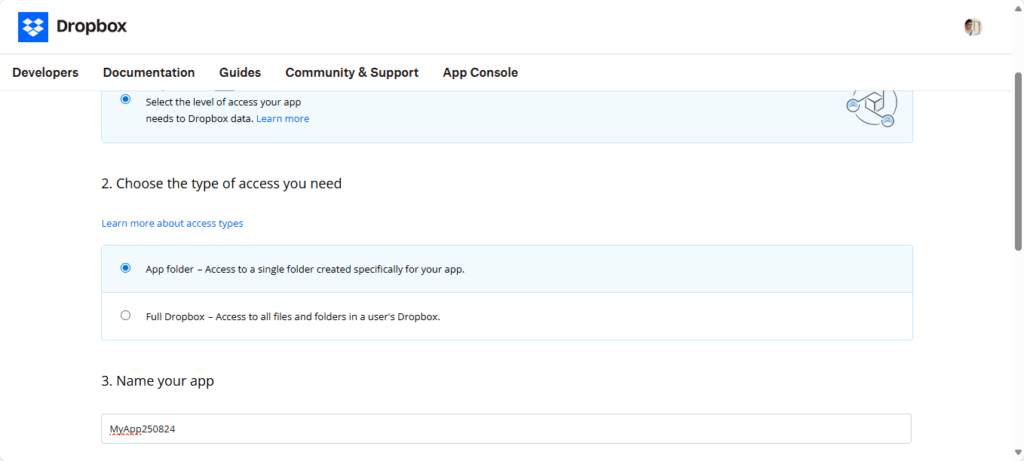Screen dimensions: 1024x461
Task: Click the Learn more link
Action: coord(283,119)
